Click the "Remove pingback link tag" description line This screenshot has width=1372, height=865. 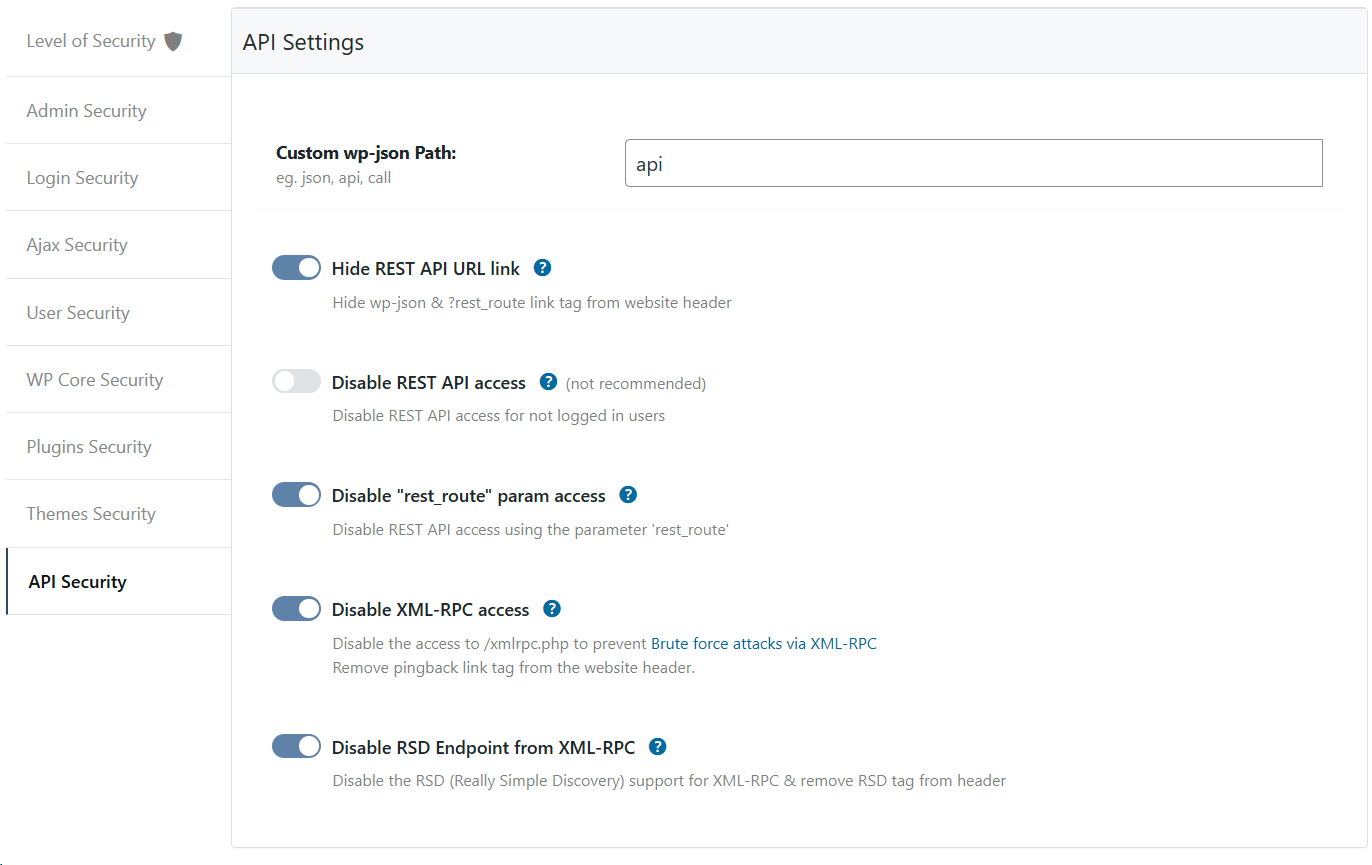pos(514,667)
